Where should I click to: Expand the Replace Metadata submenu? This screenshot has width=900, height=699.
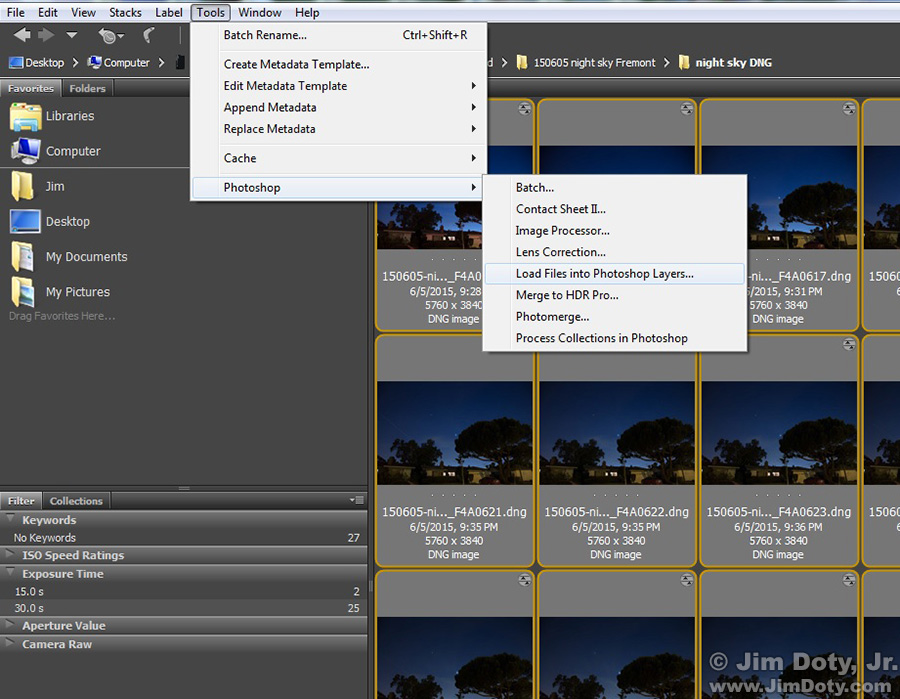(x=339, y=129)
